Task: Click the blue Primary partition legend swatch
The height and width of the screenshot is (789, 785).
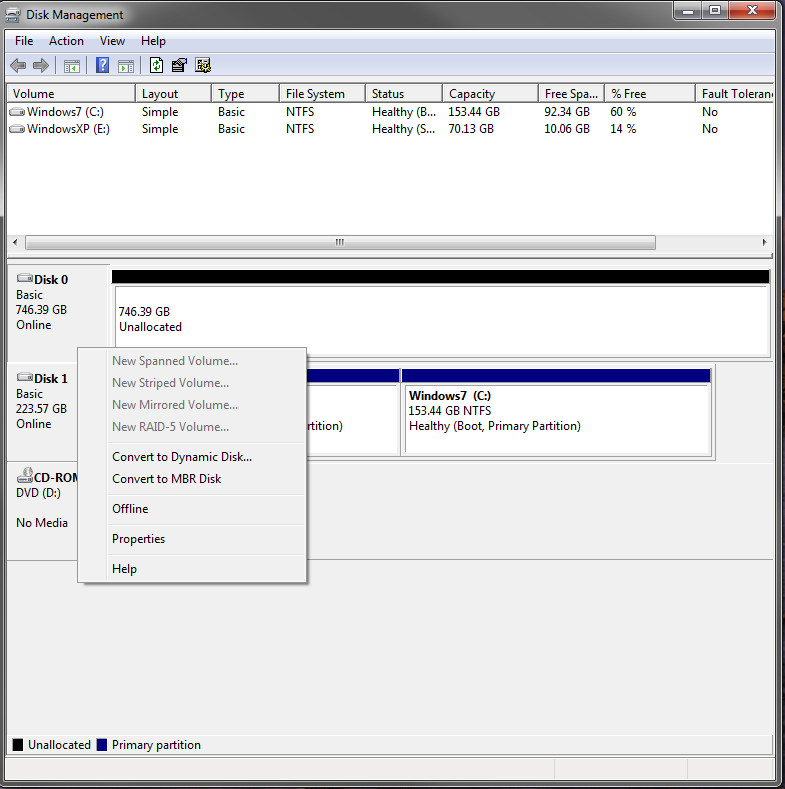Action: point(102,745)
